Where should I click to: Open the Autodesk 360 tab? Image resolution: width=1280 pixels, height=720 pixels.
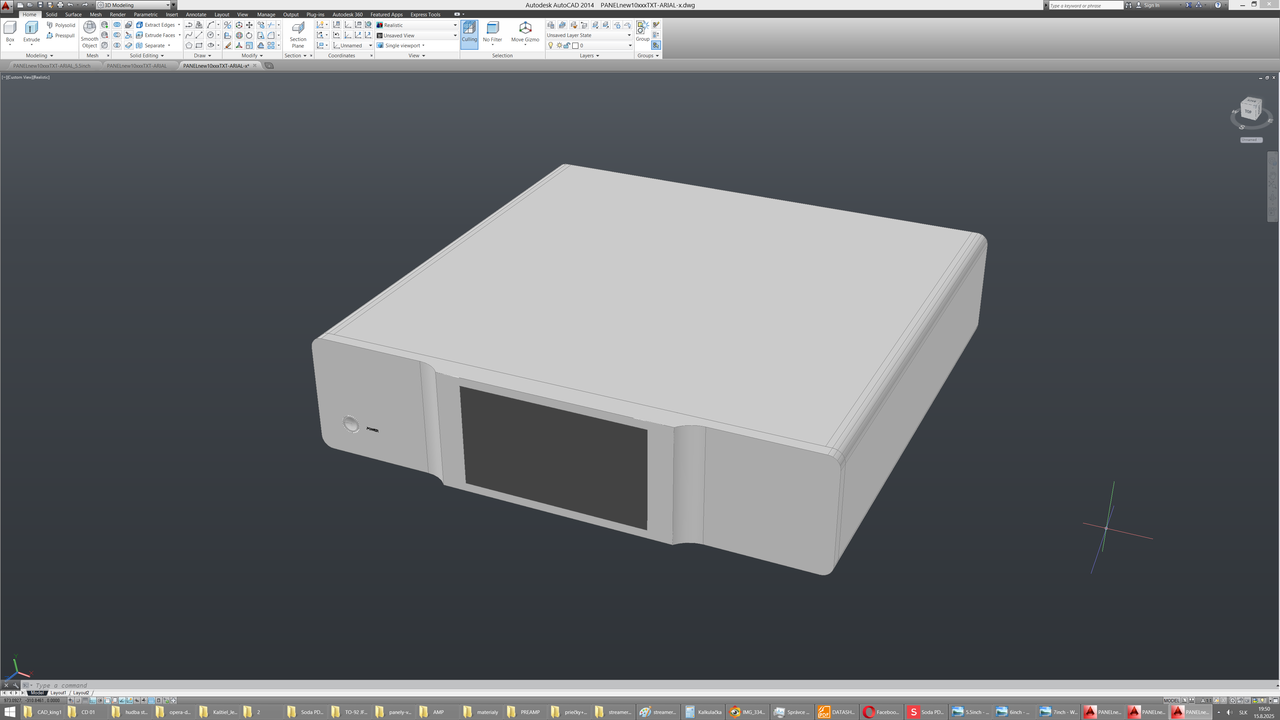point(348,14)
